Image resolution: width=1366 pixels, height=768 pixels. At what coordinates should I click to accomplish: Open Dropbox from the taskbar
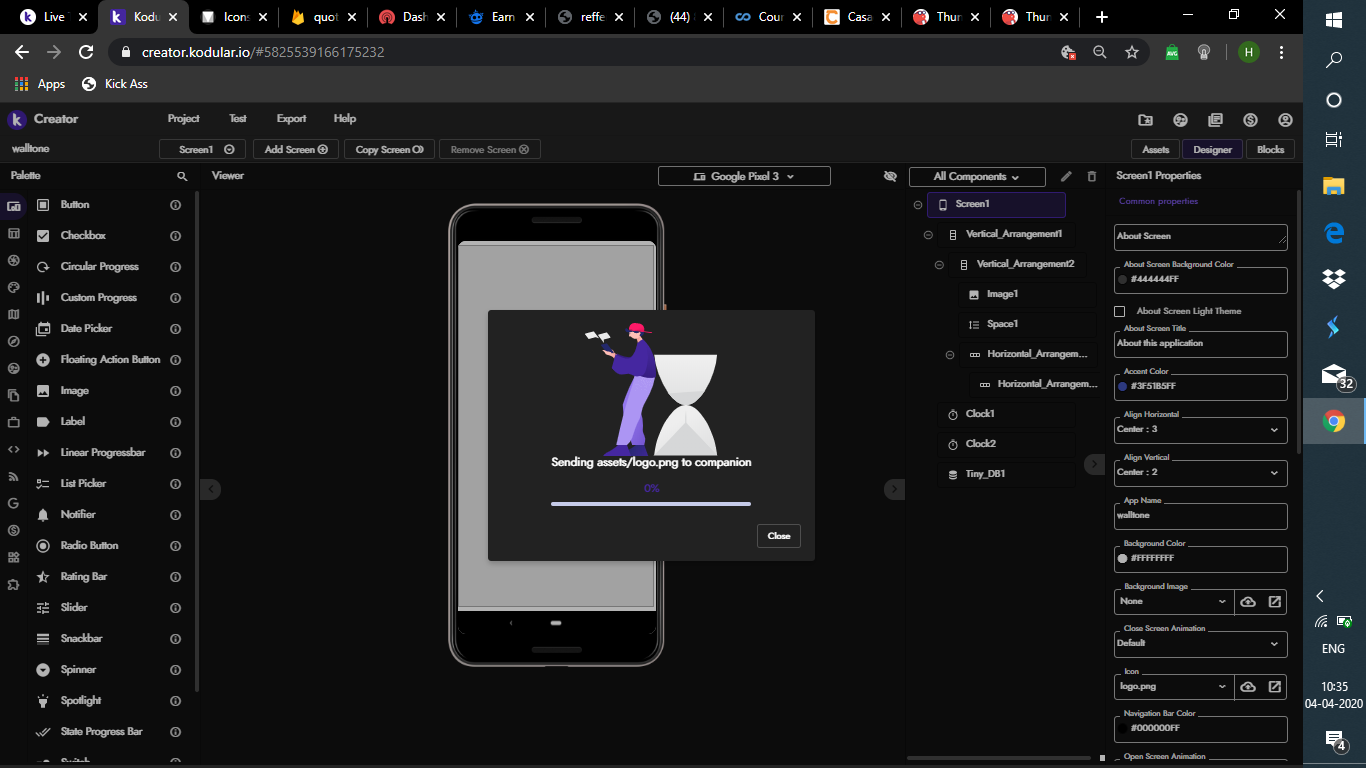[1334, 279]
